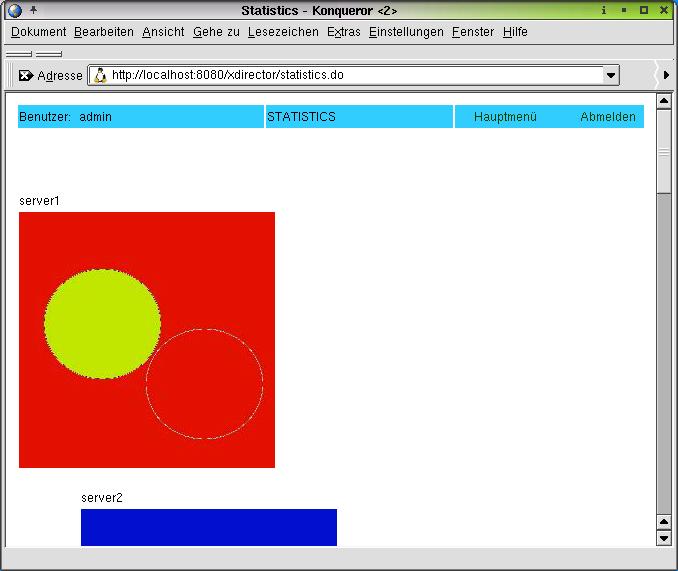
Task: Click the address URL input field
Action: click(350, 75)
